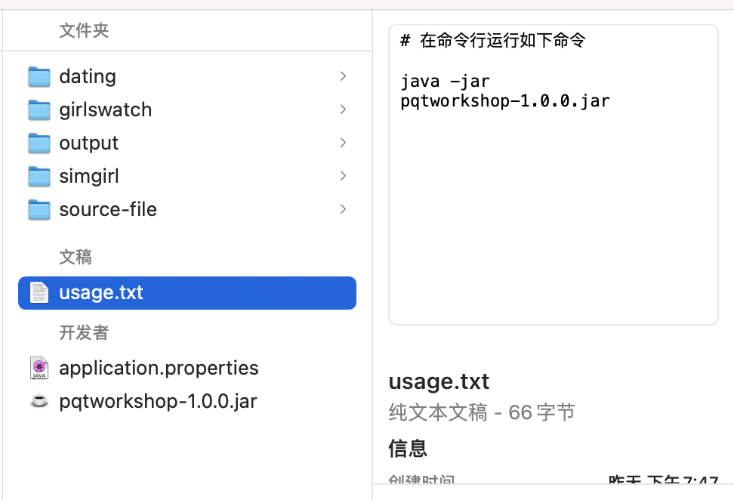Expand the output folder chevron

[x=343, y=143]
